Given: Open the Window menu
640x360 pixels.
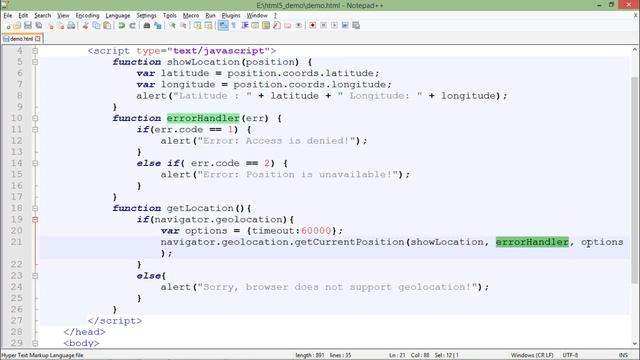Looking at the screenshot, I should (x=257, y=16).
